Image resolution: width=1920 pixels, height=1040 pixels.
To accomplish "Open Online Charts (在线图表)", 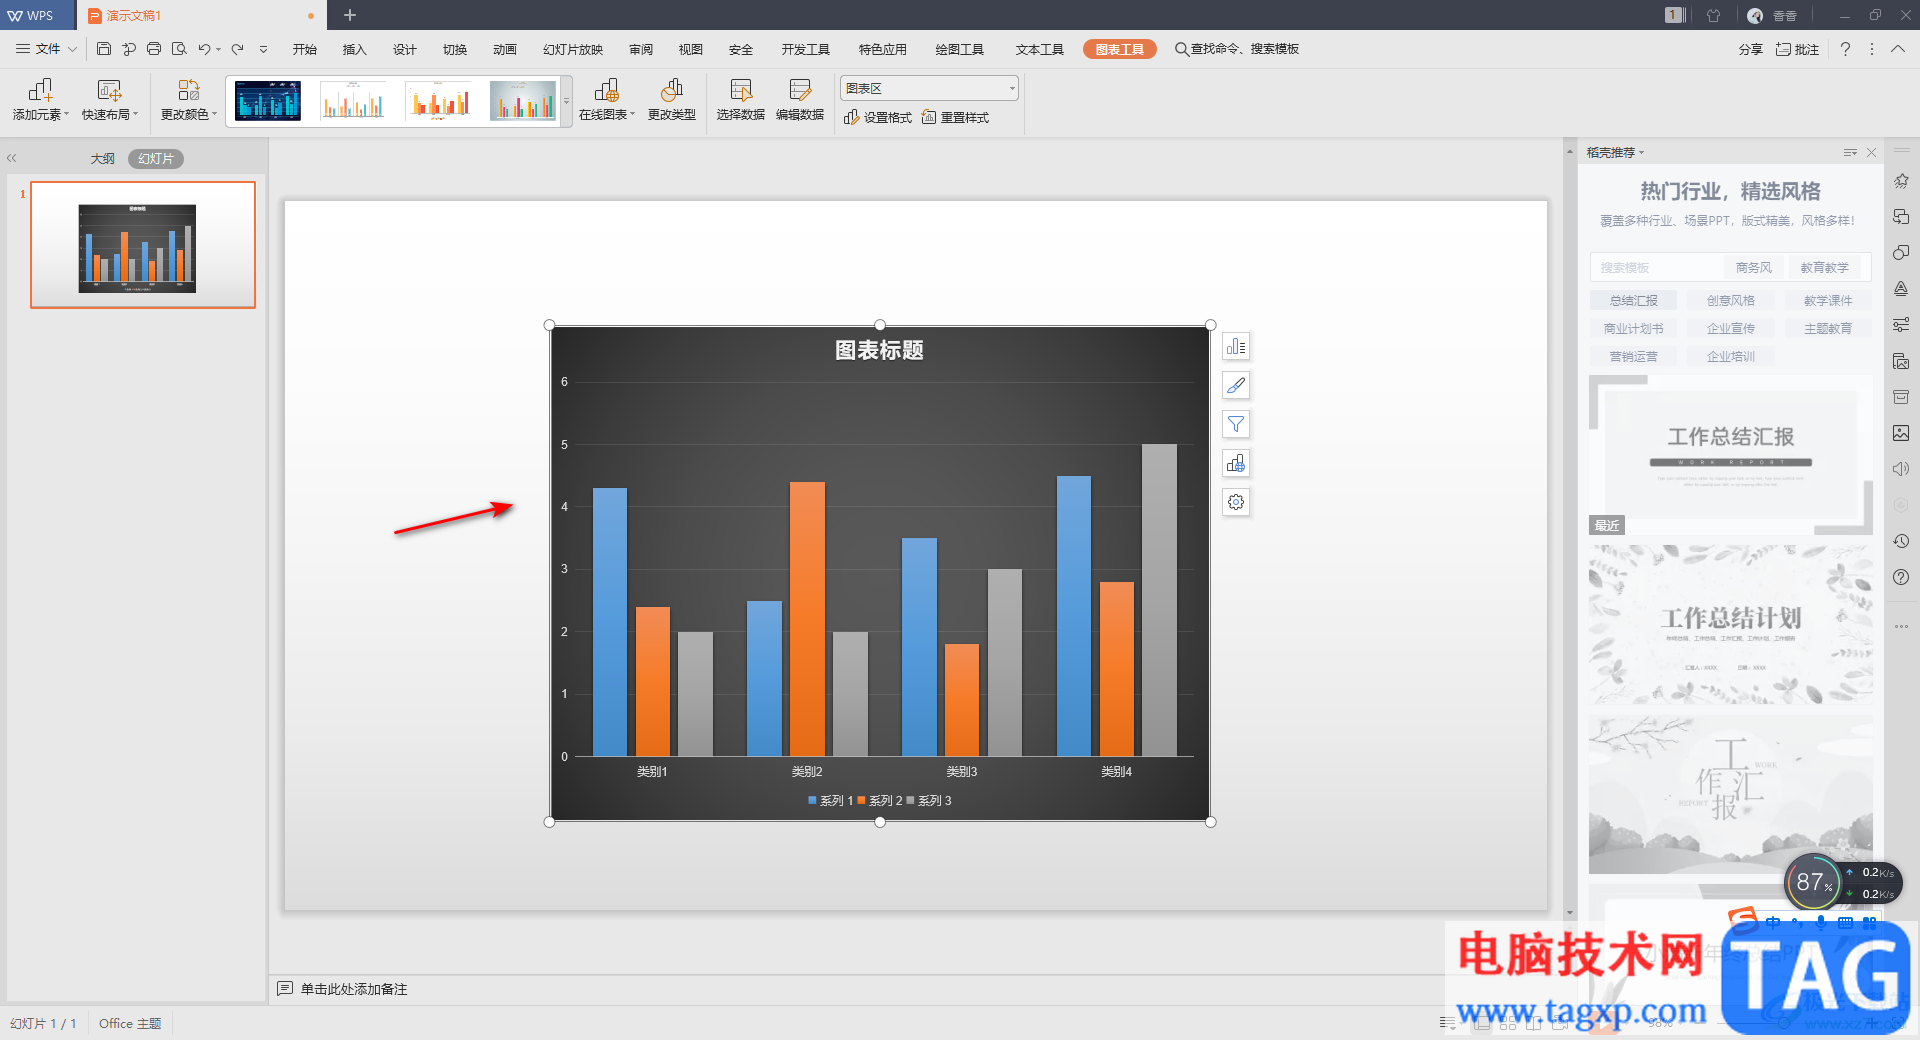I will click(x=607, y=100).
